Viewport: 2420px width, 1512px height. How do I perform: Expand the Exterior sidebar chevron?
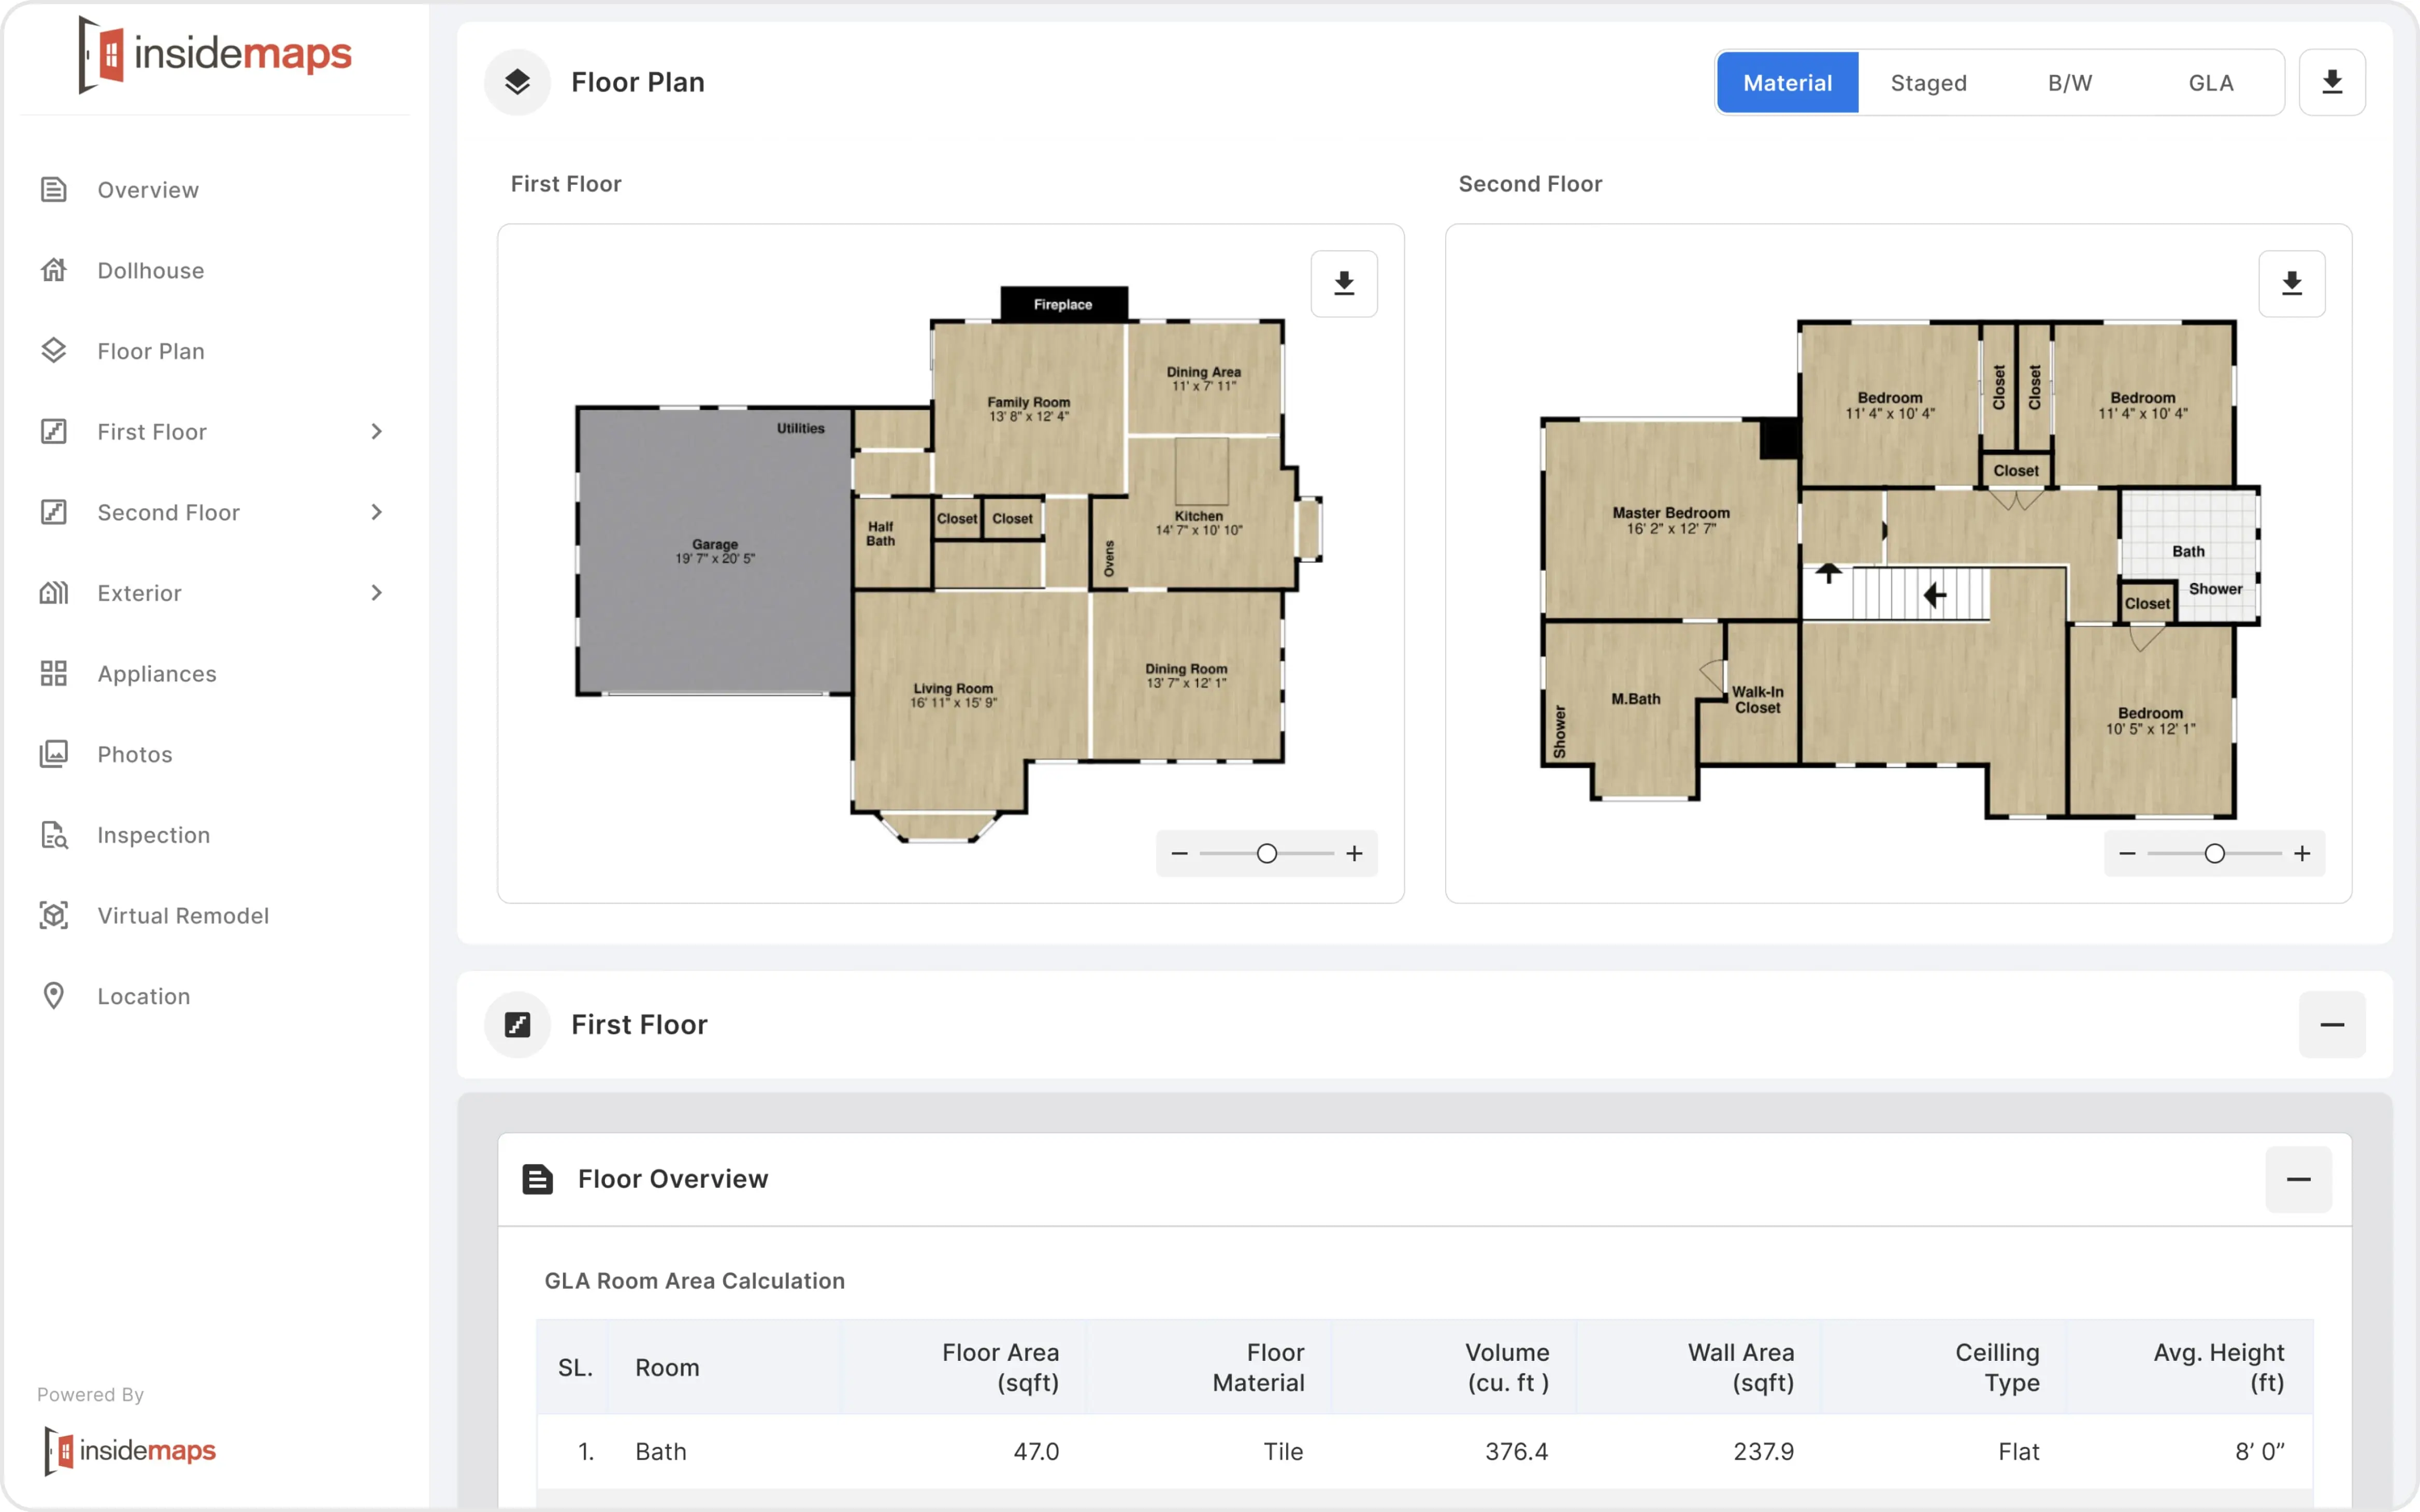click(376, 593)
